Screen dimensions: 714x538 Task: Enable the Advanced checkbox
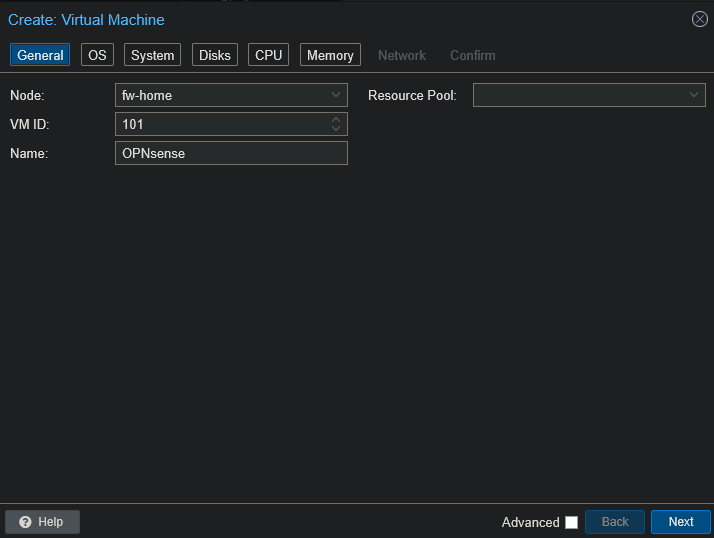571,522
